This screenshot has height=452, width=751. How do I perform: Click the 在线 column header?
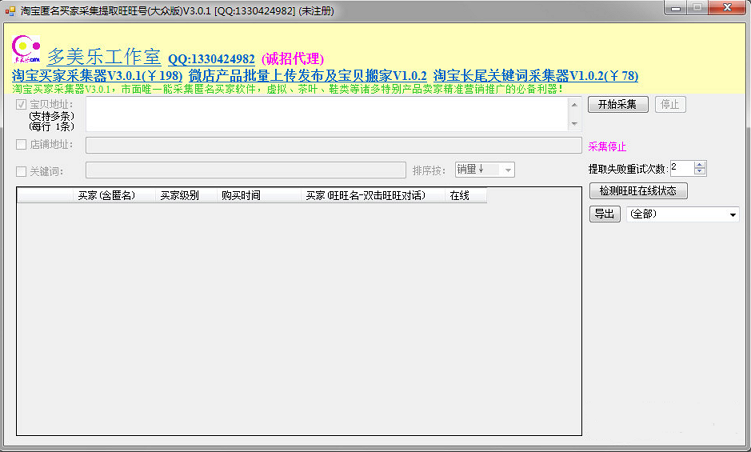coord(466,195)
